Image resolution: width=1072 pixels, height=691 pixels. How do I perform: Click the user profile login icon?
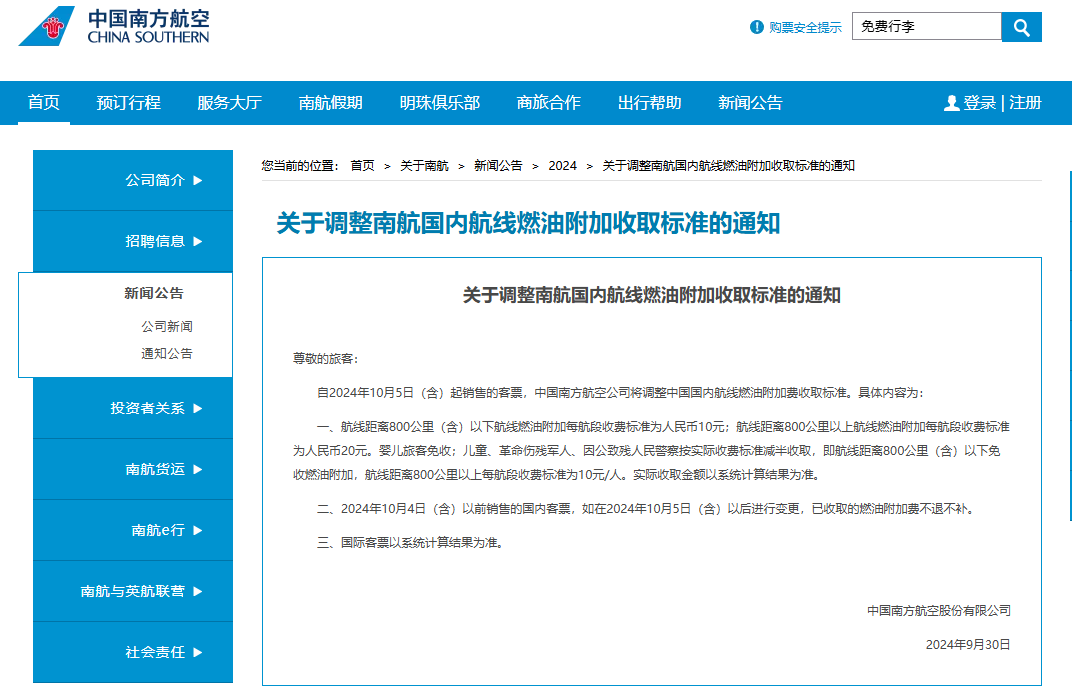click(951, 103)
